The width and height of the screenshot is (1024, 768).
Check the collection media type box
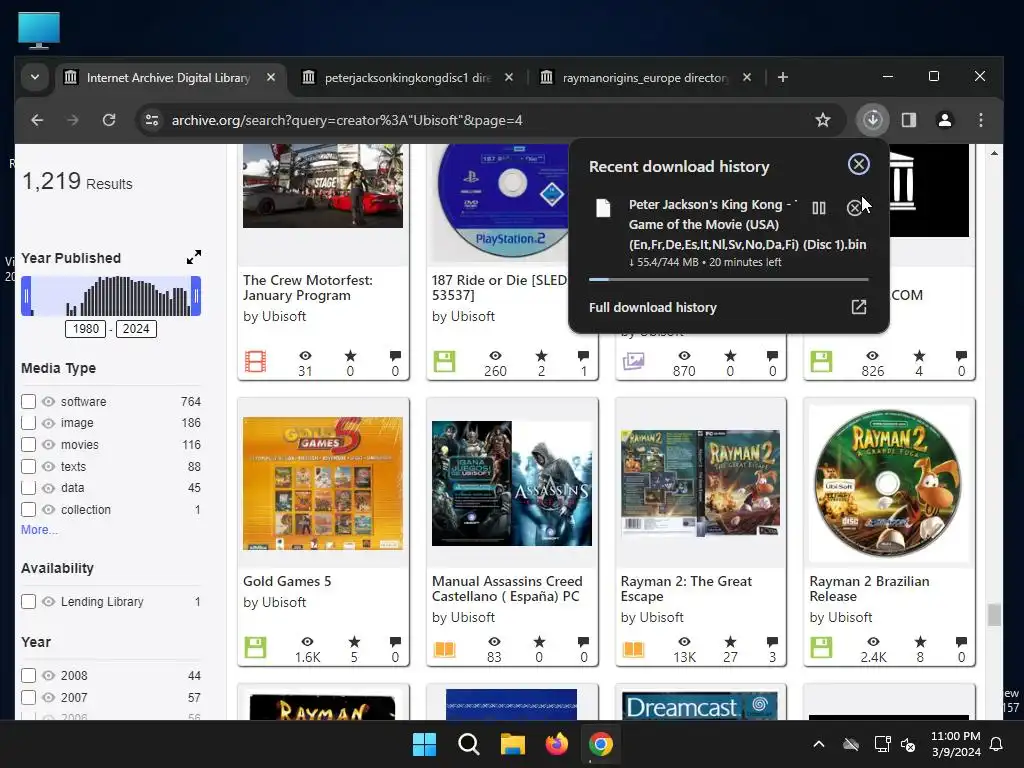pos(28,509)
